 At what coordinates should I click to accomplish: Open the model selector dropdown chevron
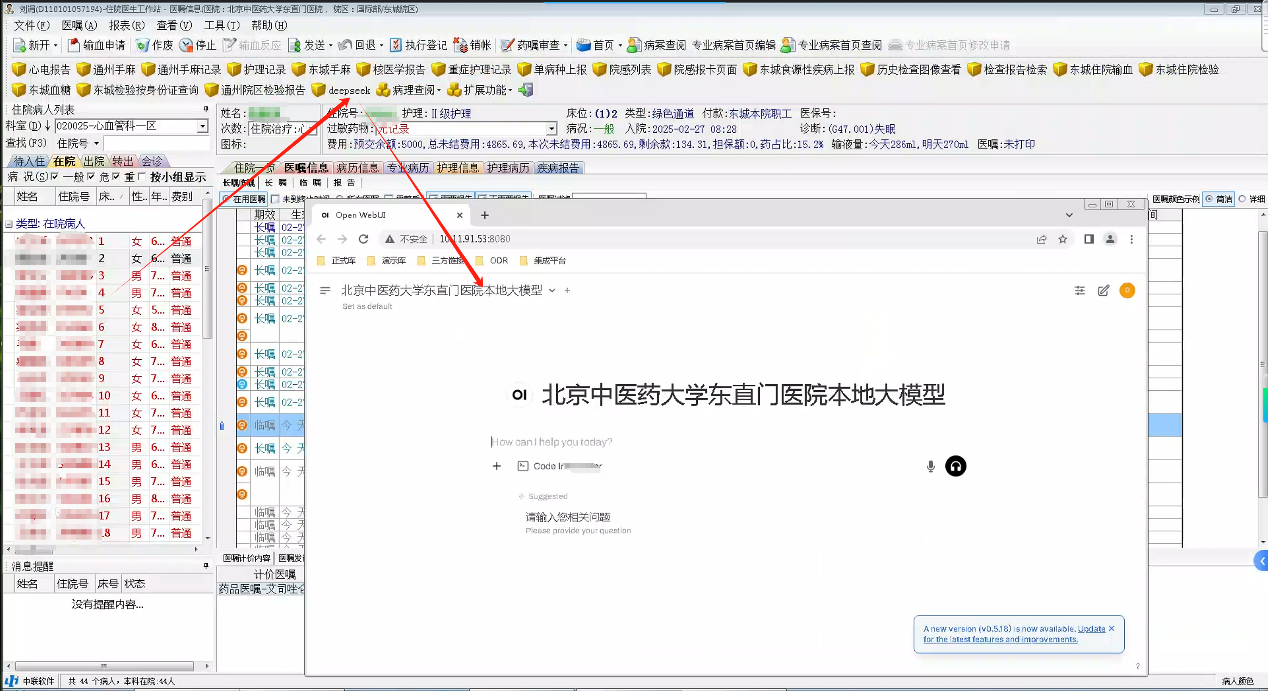point(552,290)
